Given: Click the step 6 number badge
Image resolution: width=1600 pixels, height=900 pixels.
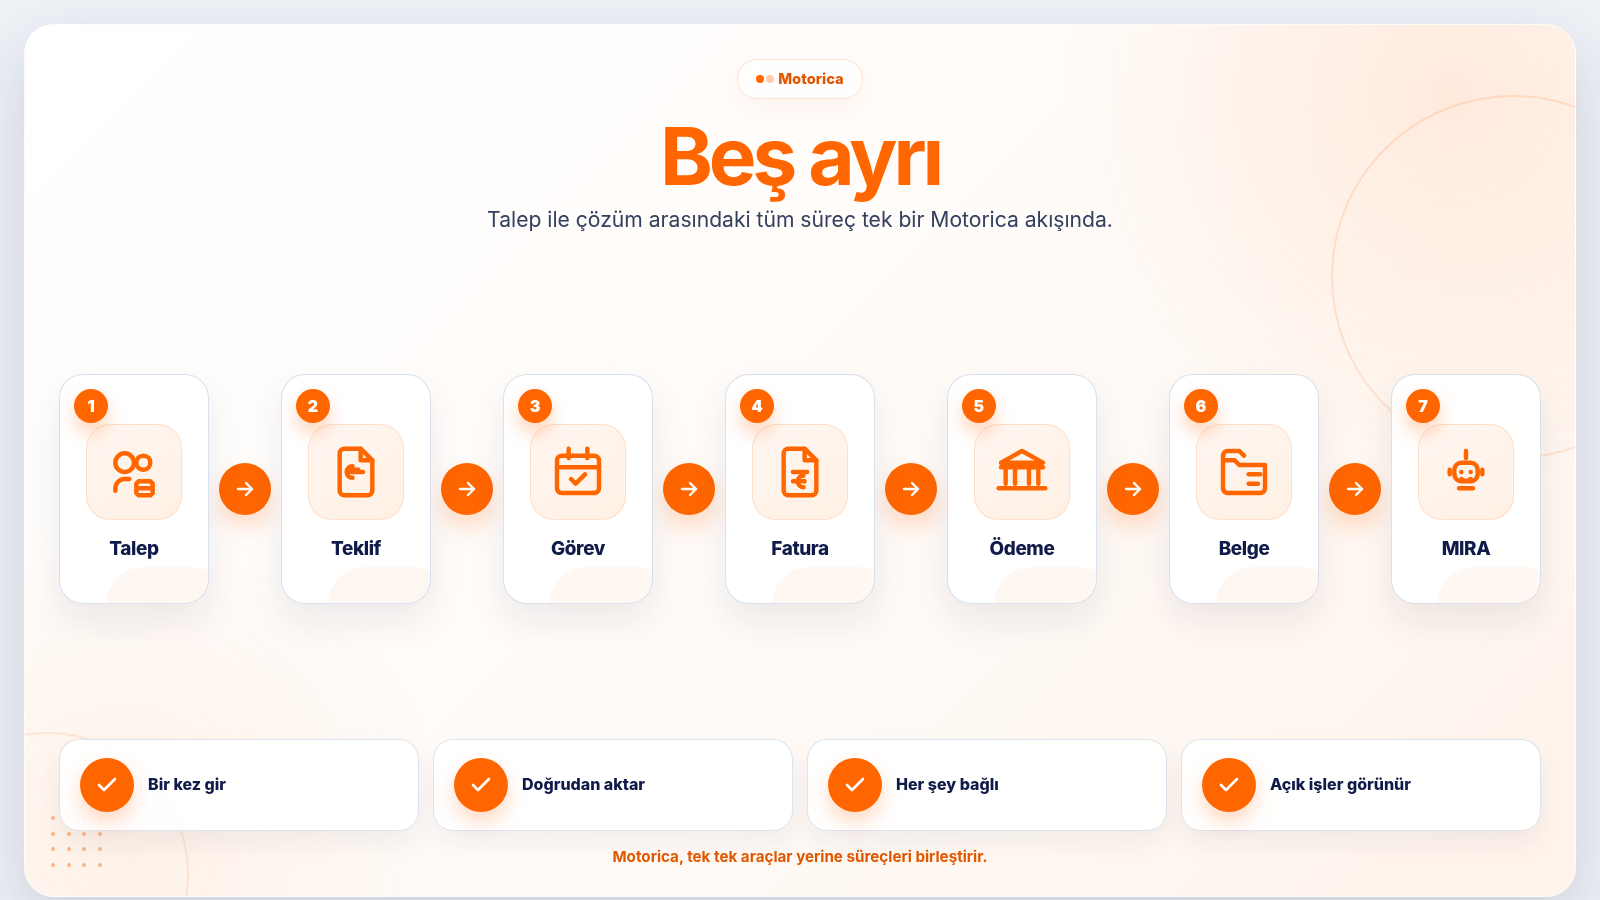Looking at the screenshot, I should coord(1201,406).
